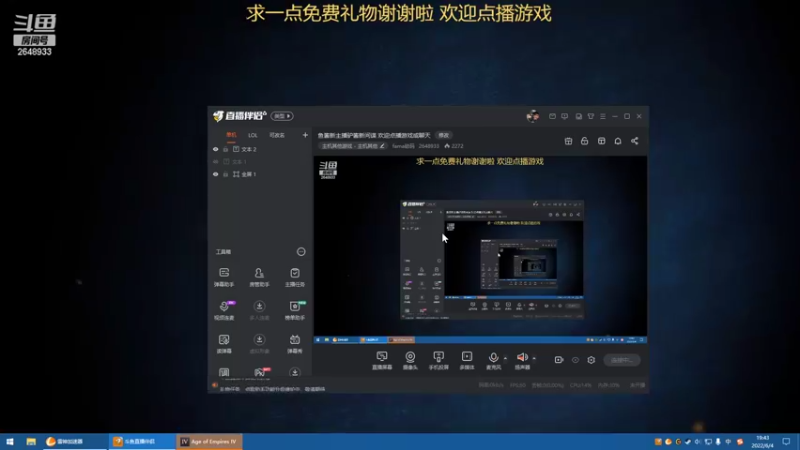The image size is (800, 450).
Task: Add the 摄像头 camera source
Action: point(410,360)
